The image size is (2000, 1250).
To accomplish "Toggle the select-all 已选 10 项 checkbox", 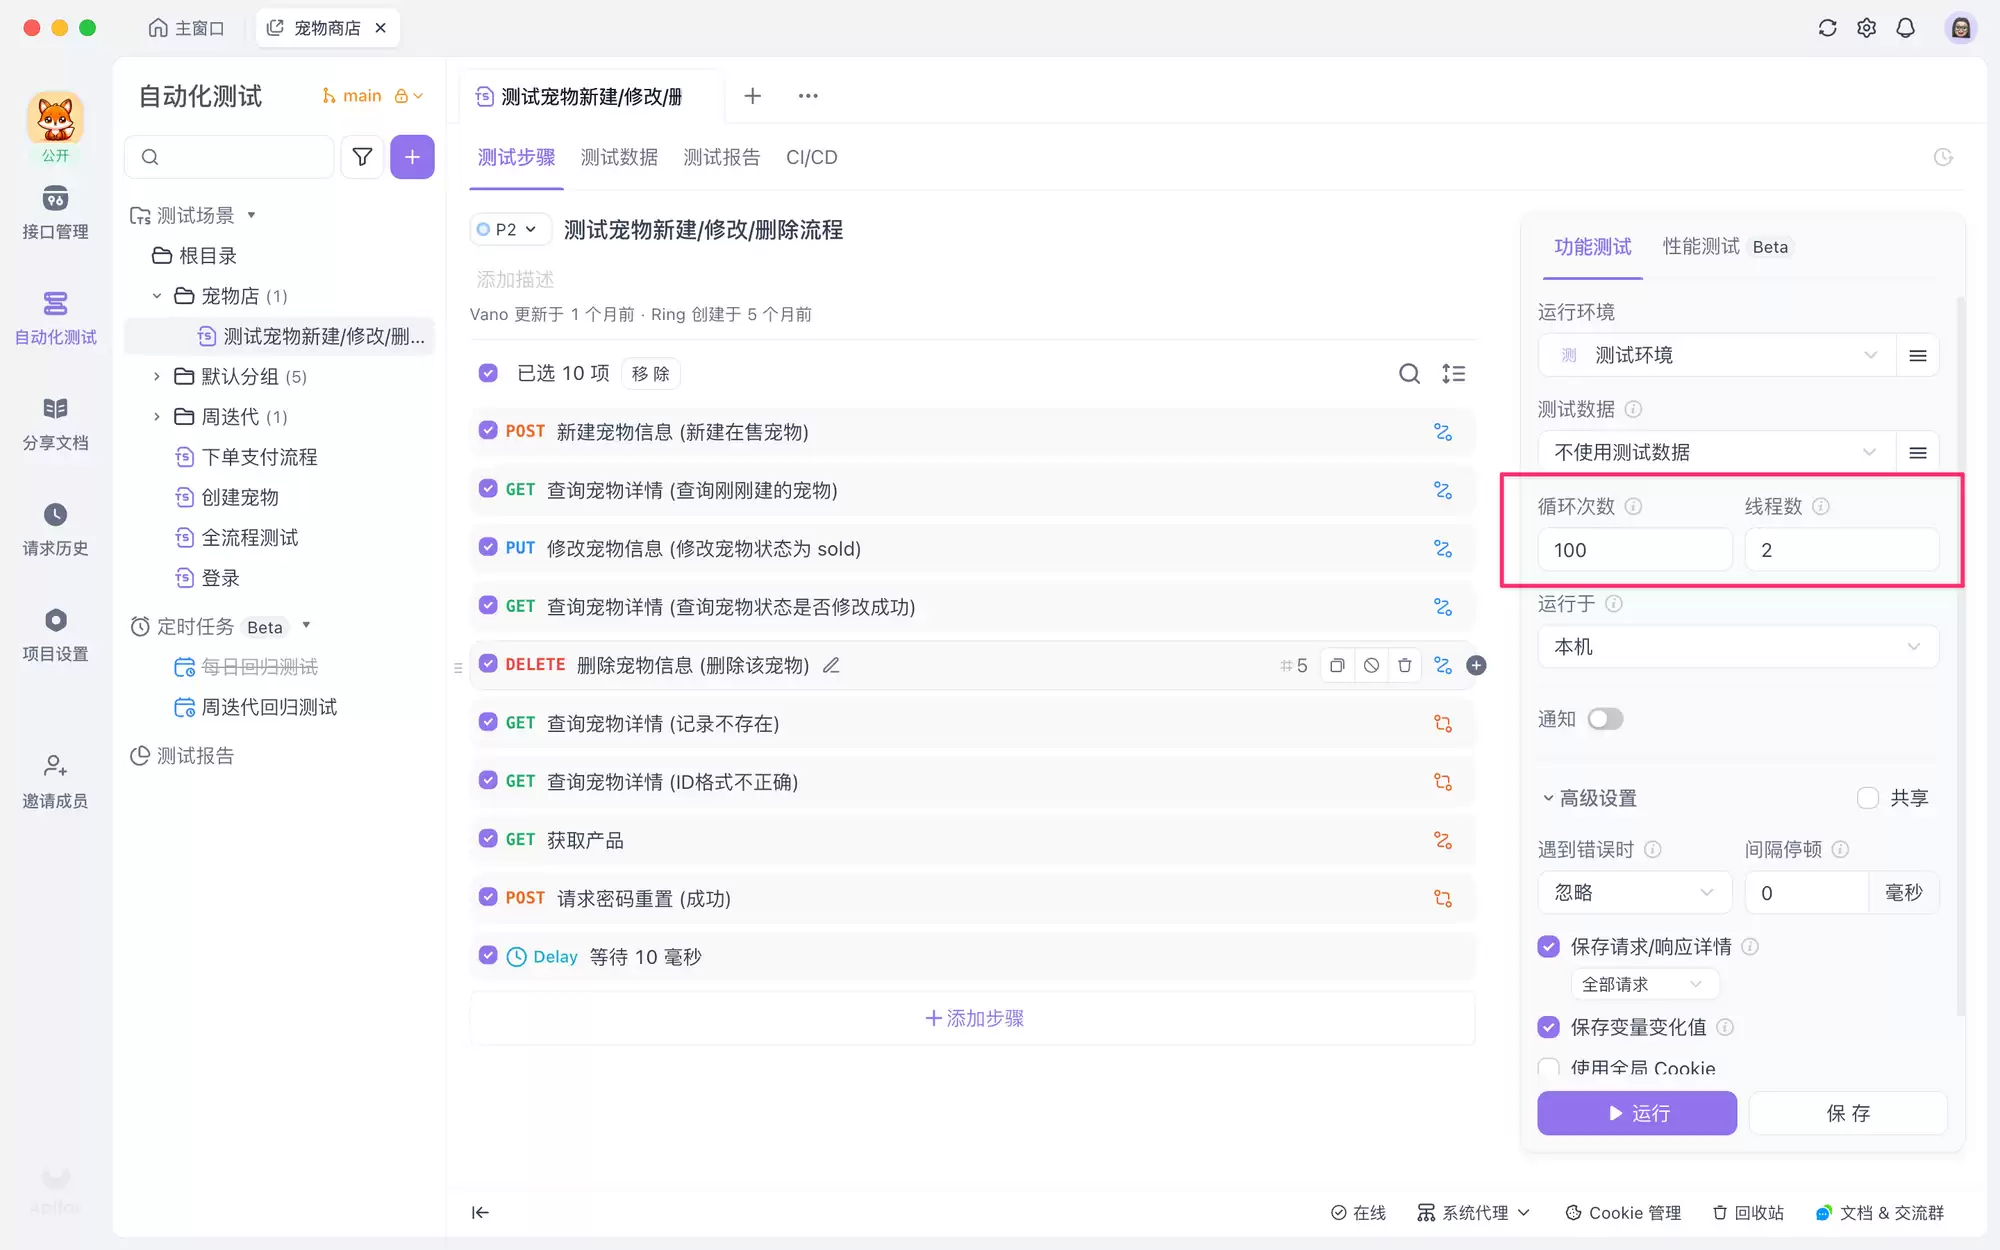I will point(488,373).
